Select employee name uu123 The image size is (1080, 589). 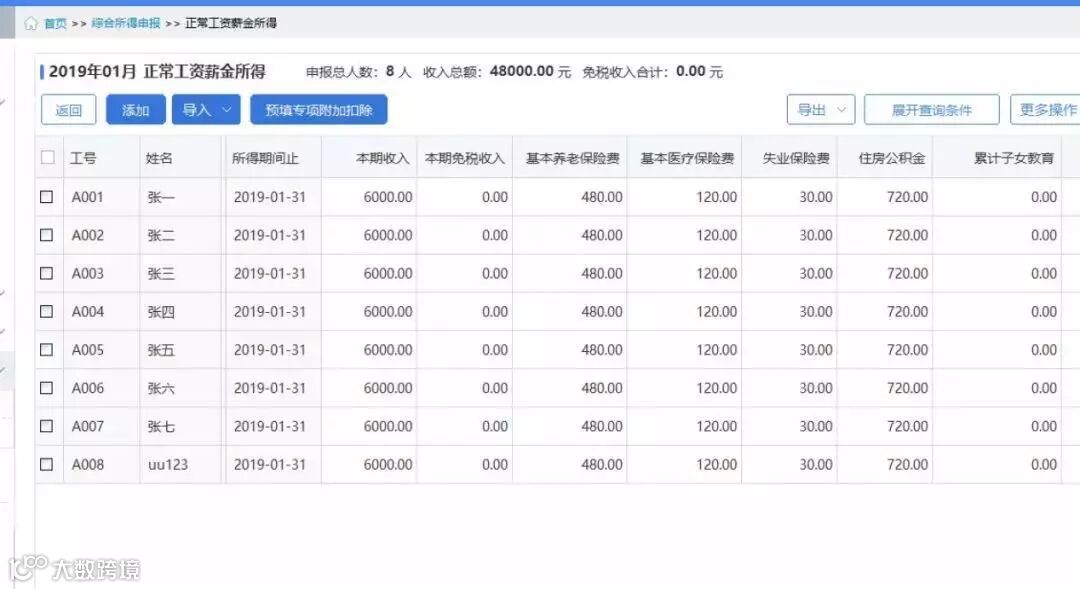pos(167,464)
